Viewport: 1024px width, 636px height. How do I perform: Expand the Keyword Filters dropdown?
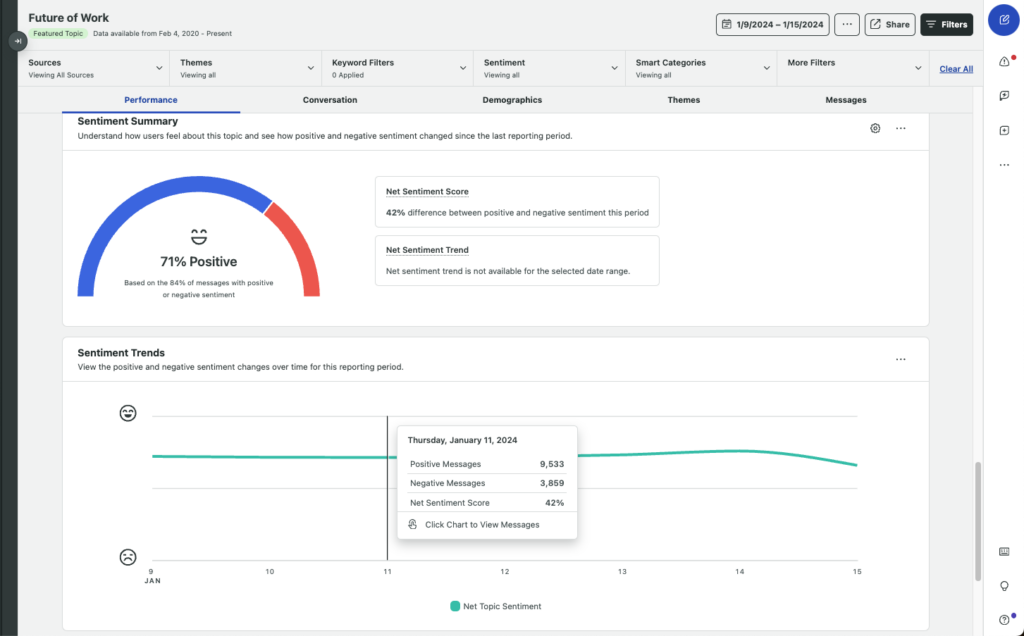point(398,68)
